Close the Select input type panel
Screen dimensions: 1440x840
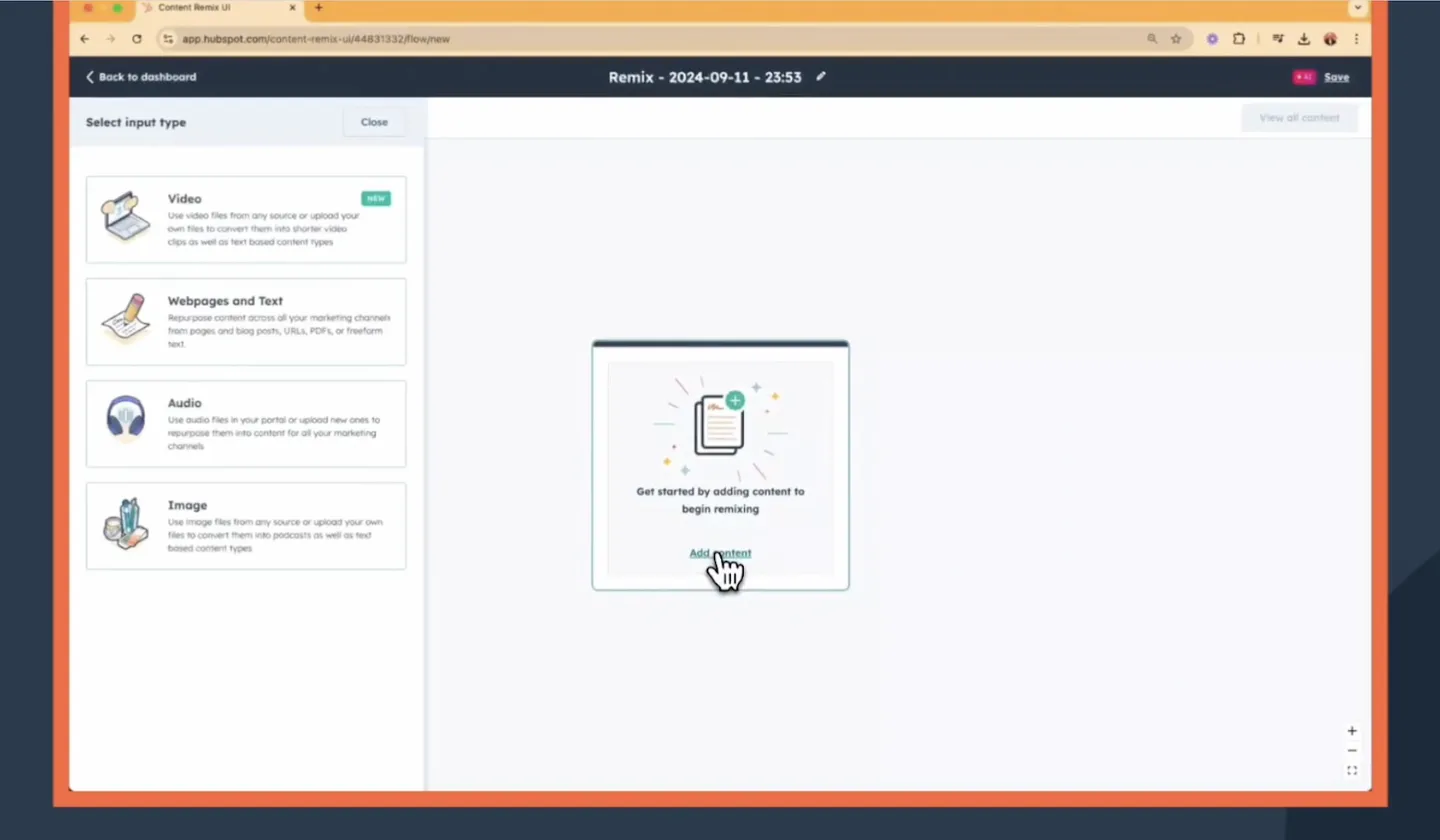click(x=374, y=122)
